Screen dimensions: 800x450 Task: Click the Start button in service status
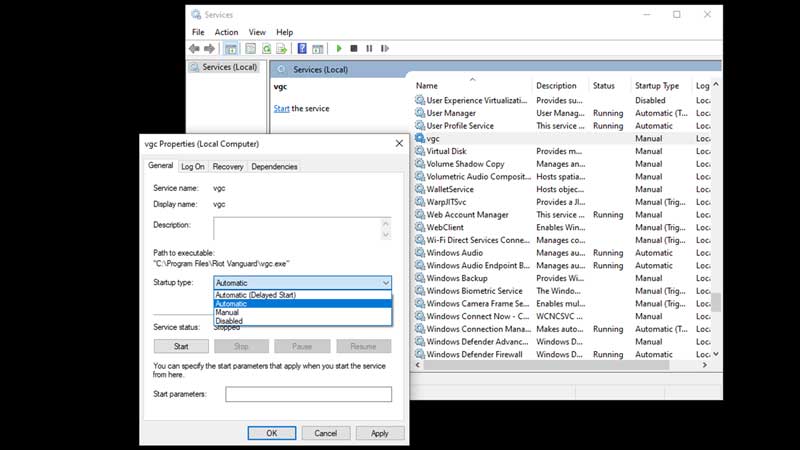pyautogui.click(x=181, y=346)
